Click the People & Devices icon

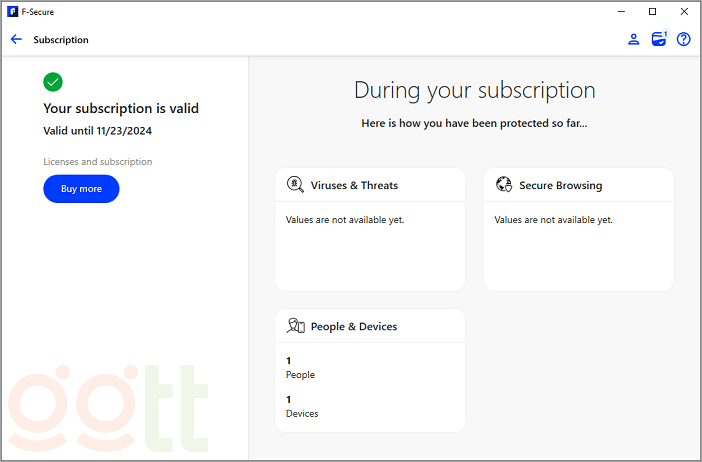click(x=295, y=326)
